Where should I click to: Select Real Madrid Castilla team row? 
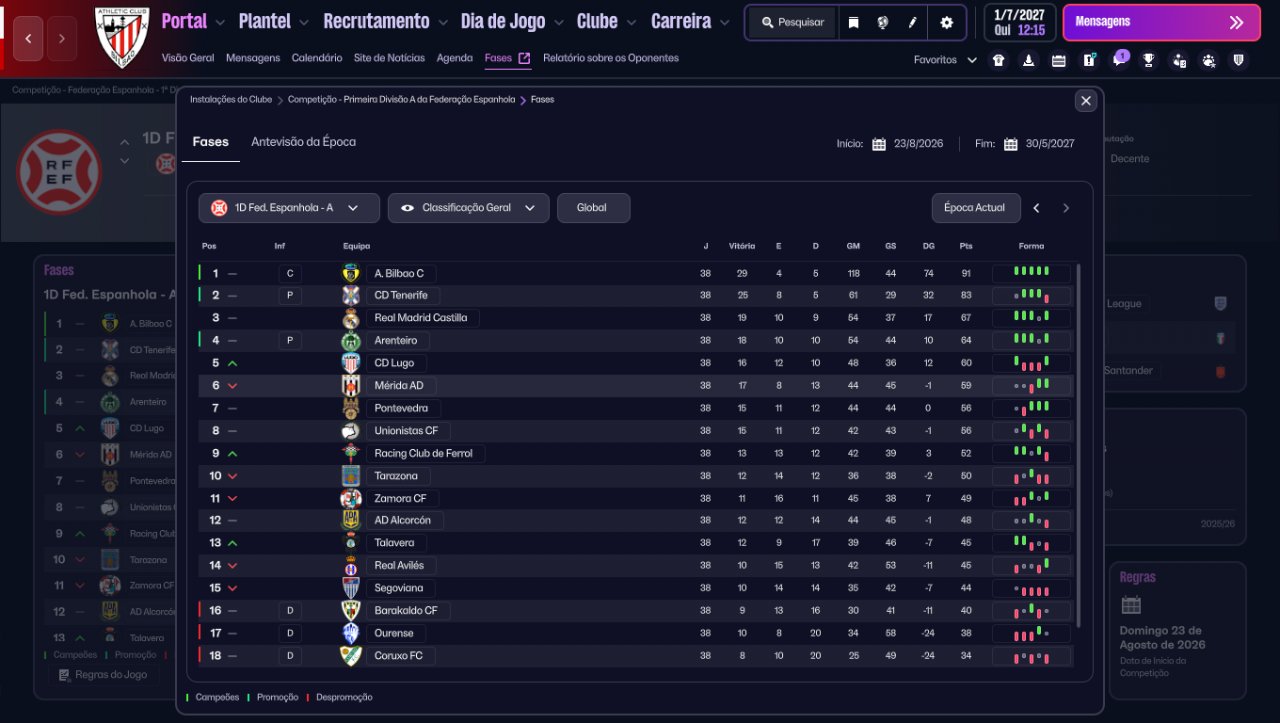(x=420, y=318)
